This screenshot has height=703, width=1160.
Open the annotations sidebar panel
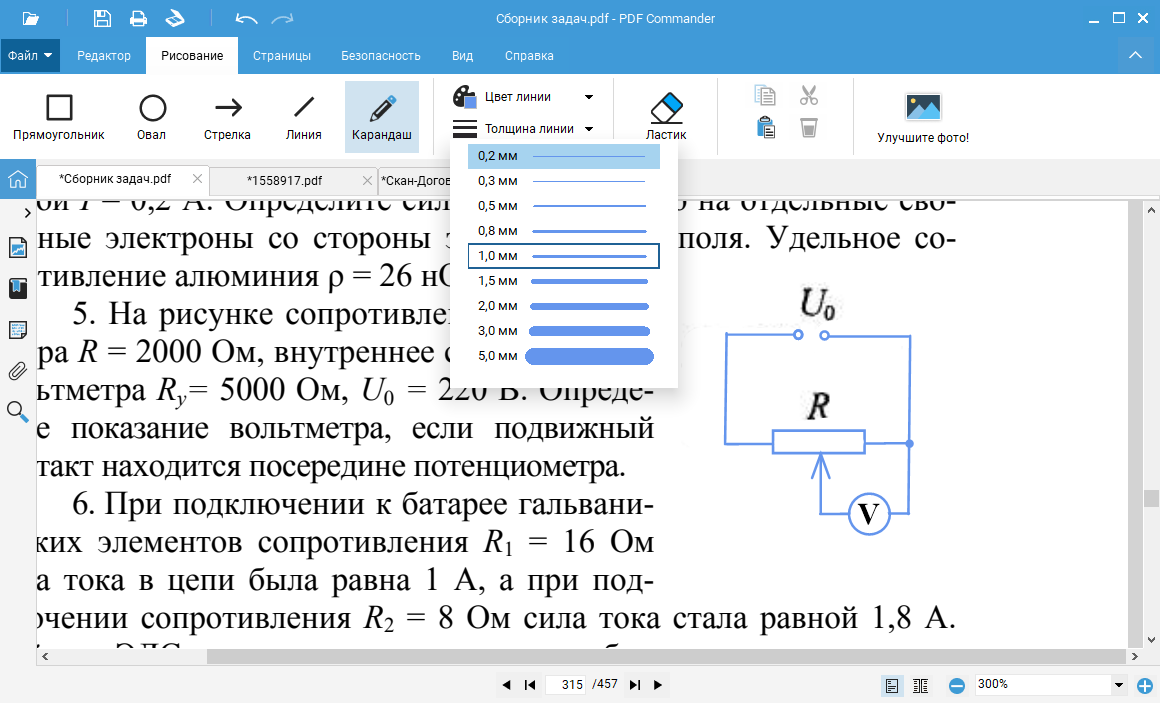18,330
